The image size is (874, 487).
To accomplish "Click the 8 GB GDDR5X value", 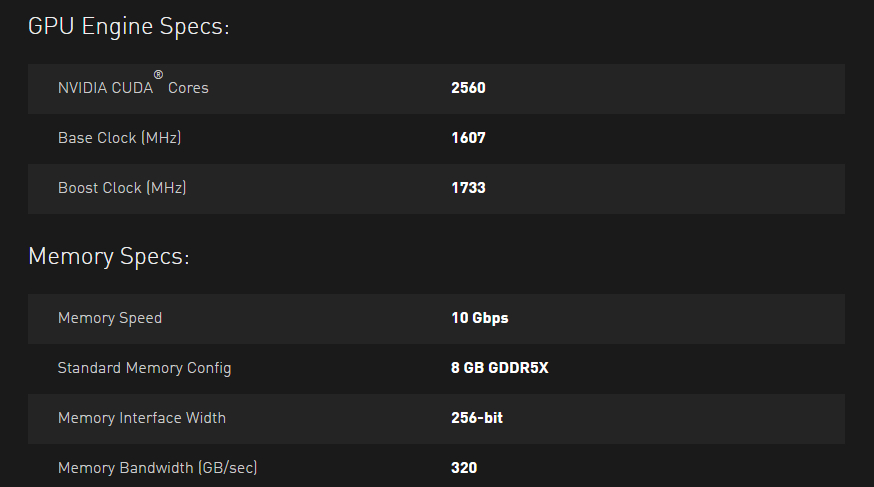I will [499, 368].
